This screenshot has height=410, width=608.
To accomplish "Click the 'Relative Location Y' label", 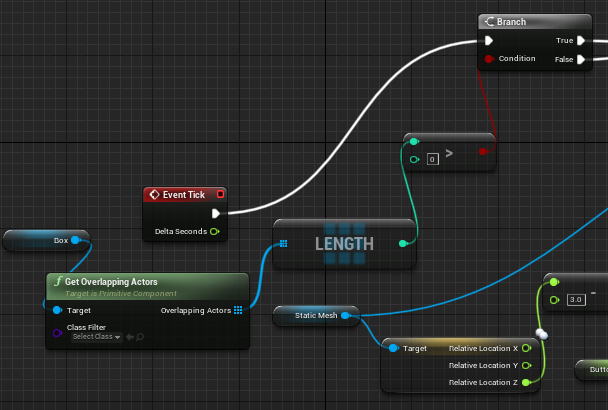I will click(x=483, y=365).
